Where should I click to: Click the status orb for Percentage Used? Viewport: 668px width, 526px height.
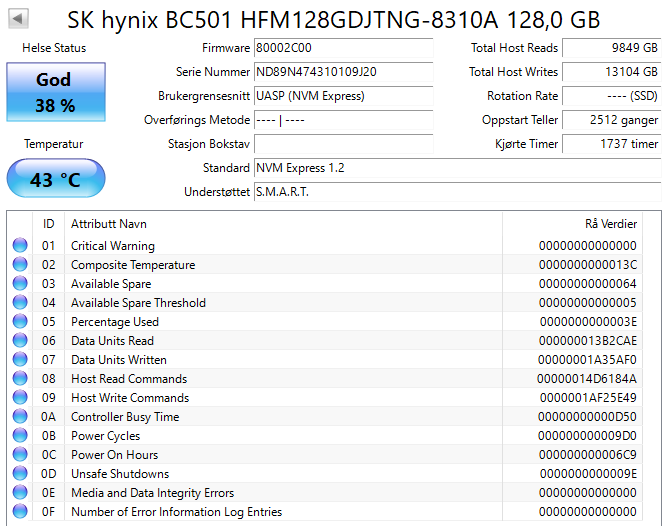(x=20, y=322)
